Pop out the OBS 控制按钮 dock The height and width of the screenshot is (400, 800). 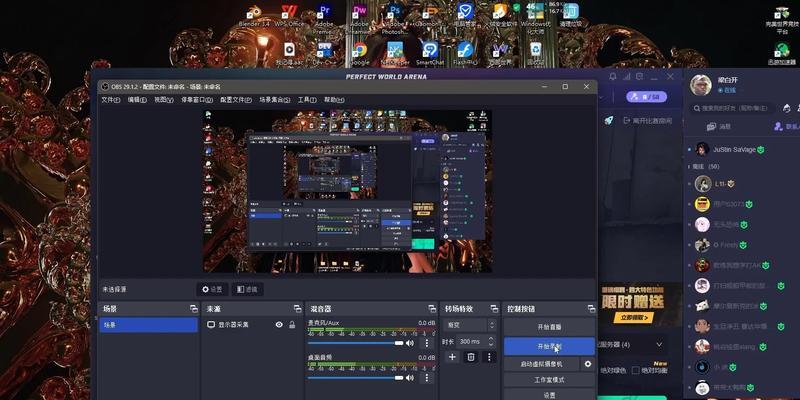click(591, 309)
